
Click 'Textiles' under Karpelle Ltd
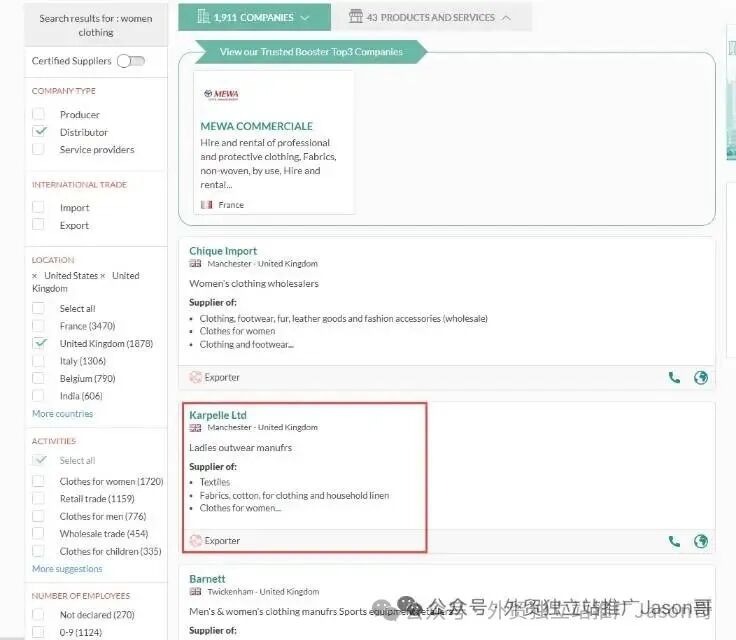pyautogui.click(x=215, y=482)
